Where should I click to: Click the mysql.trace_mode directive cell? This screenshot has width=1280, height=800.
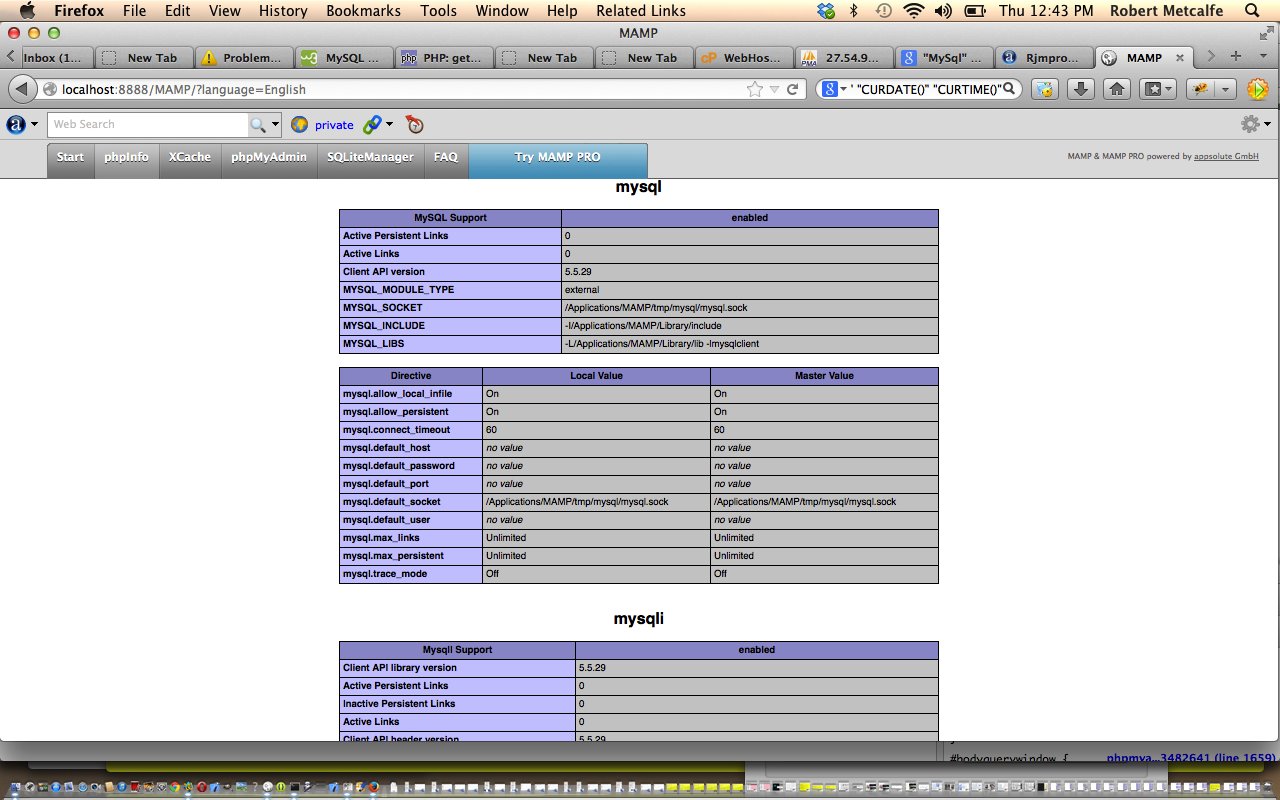[x=411, y=574]
